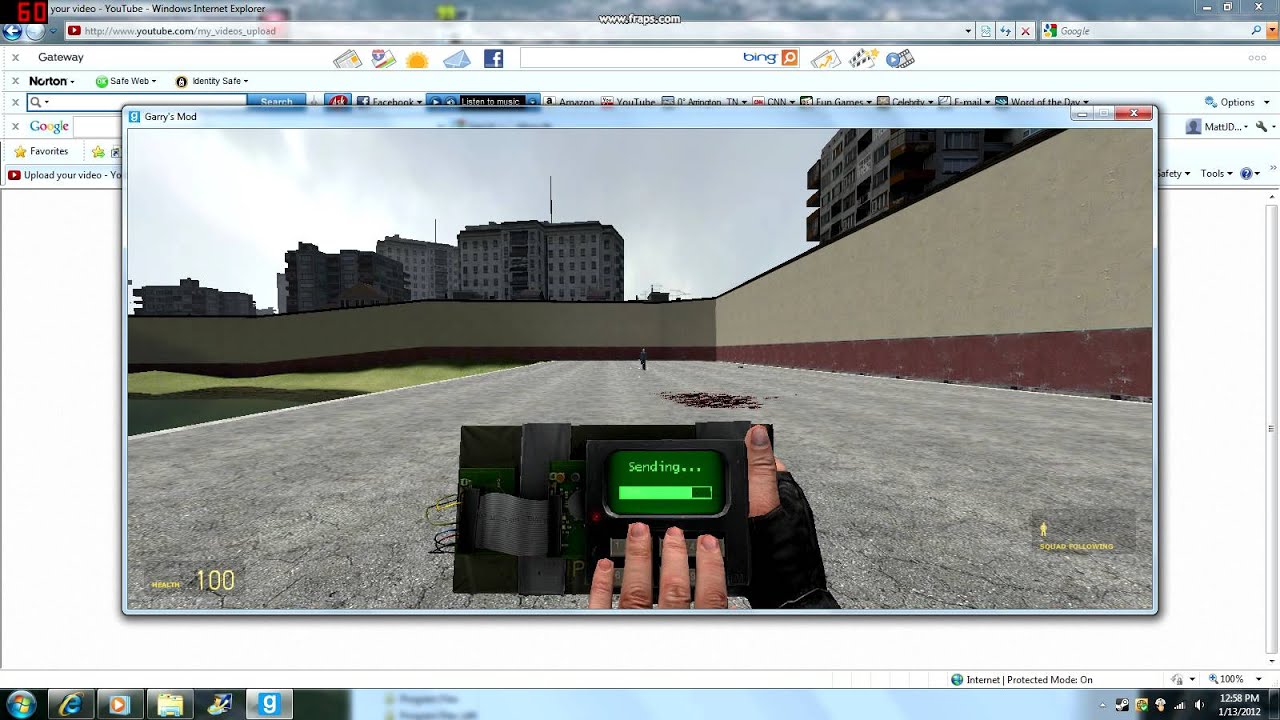The image size is (1280, 720).
Task: Click the YouTube toolbar link
Action: (628, 101)
